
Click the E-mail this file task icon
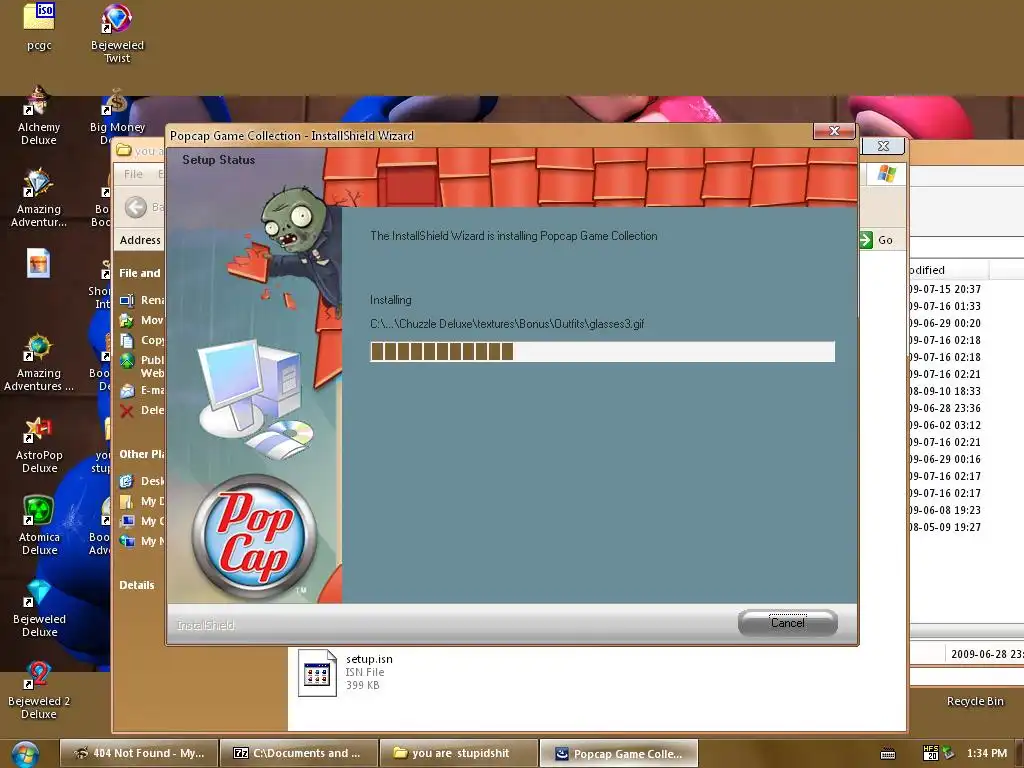pyautogui.click(x=127, y=391)
